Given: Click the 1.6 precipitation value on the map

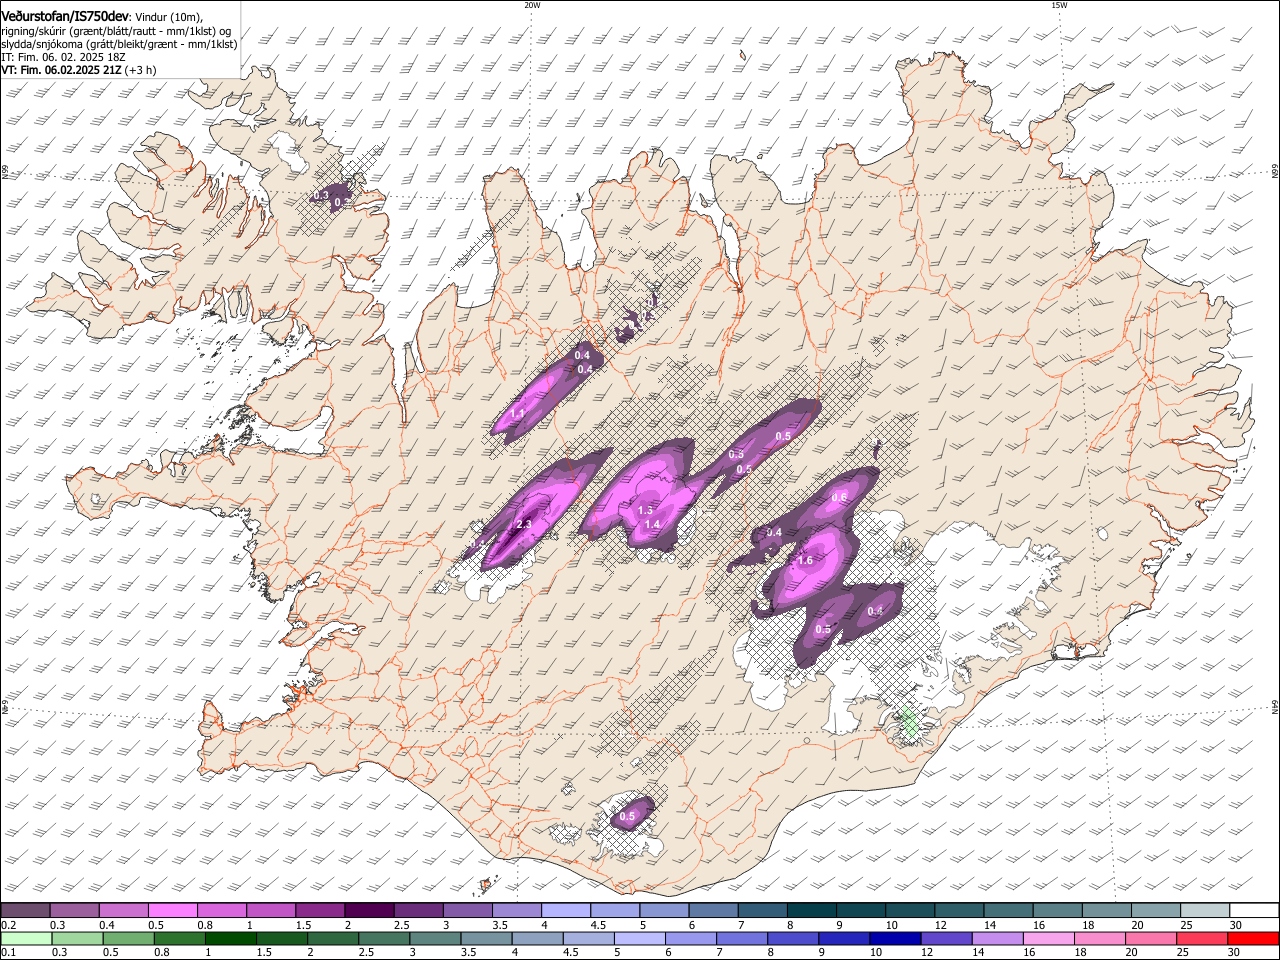Looking at the screenshot, I should click(x=805, y=561).
